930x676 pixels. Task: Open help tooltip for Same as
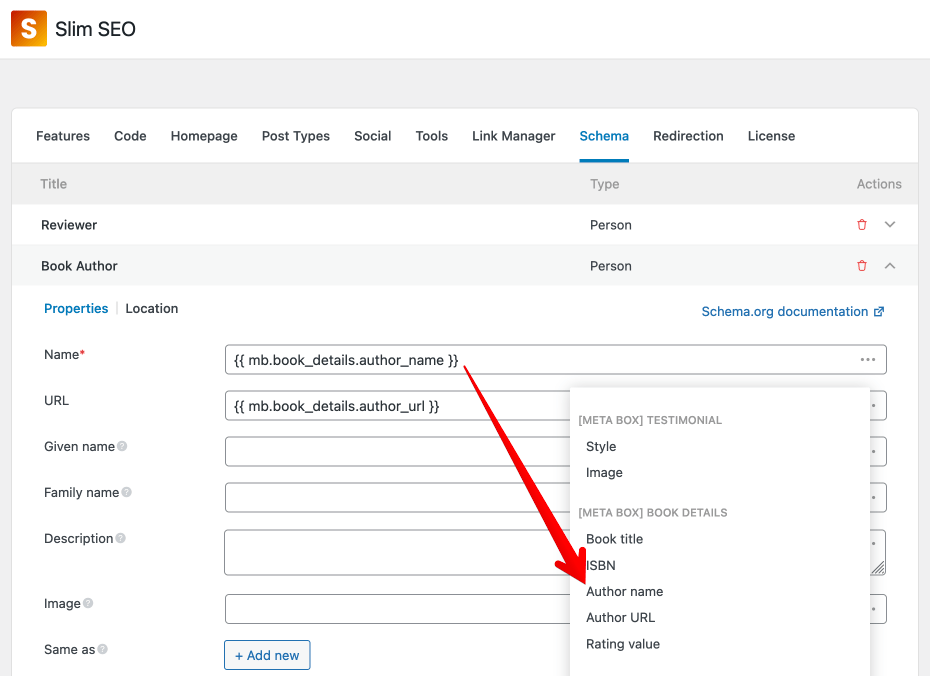point(103,649)
